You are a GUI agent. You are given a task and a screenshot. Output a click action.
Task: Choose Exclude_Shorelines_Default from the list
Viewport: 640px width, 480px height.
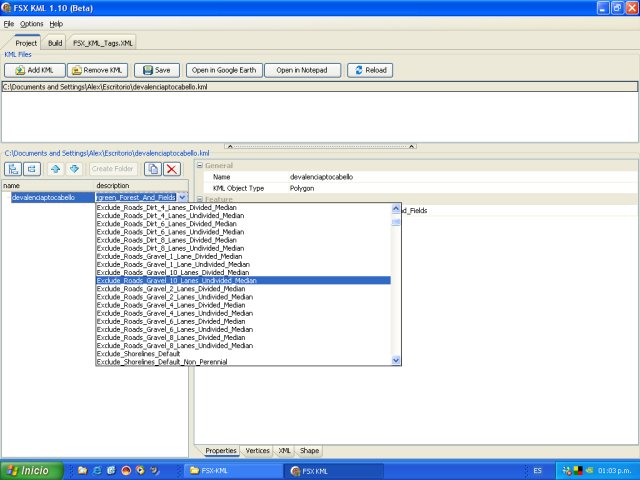(x=138, y=353)
